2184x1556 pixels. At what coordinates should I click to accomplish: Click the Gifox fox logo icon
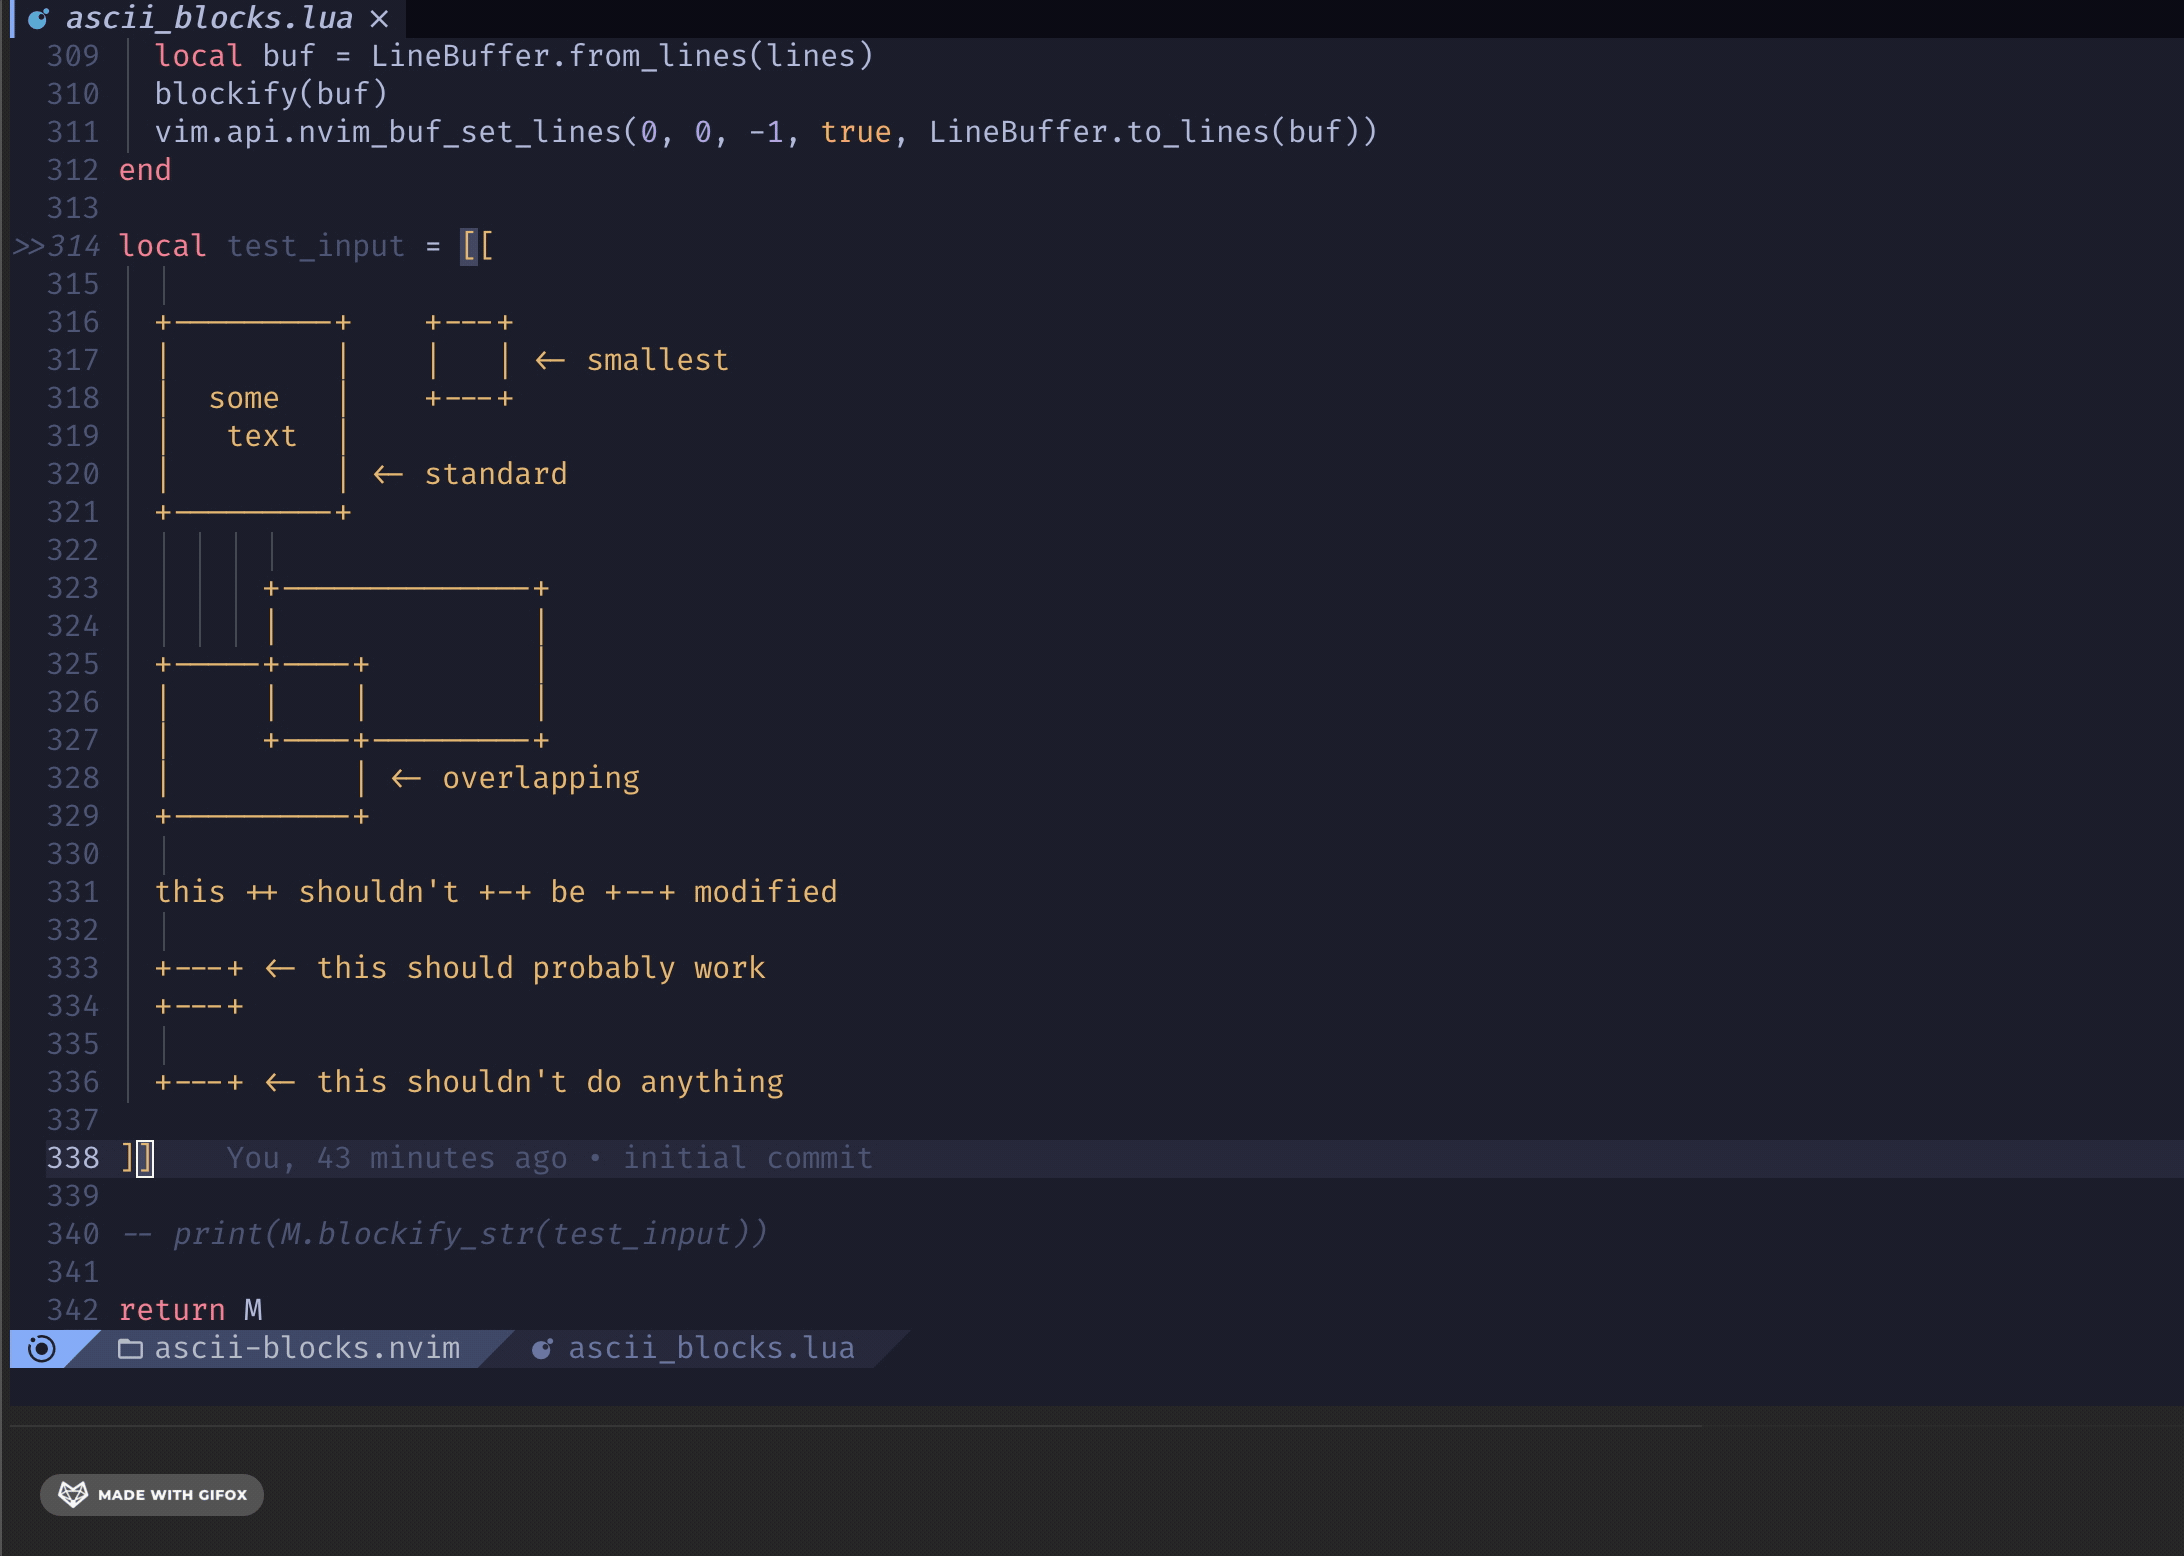coord(73,1494)
